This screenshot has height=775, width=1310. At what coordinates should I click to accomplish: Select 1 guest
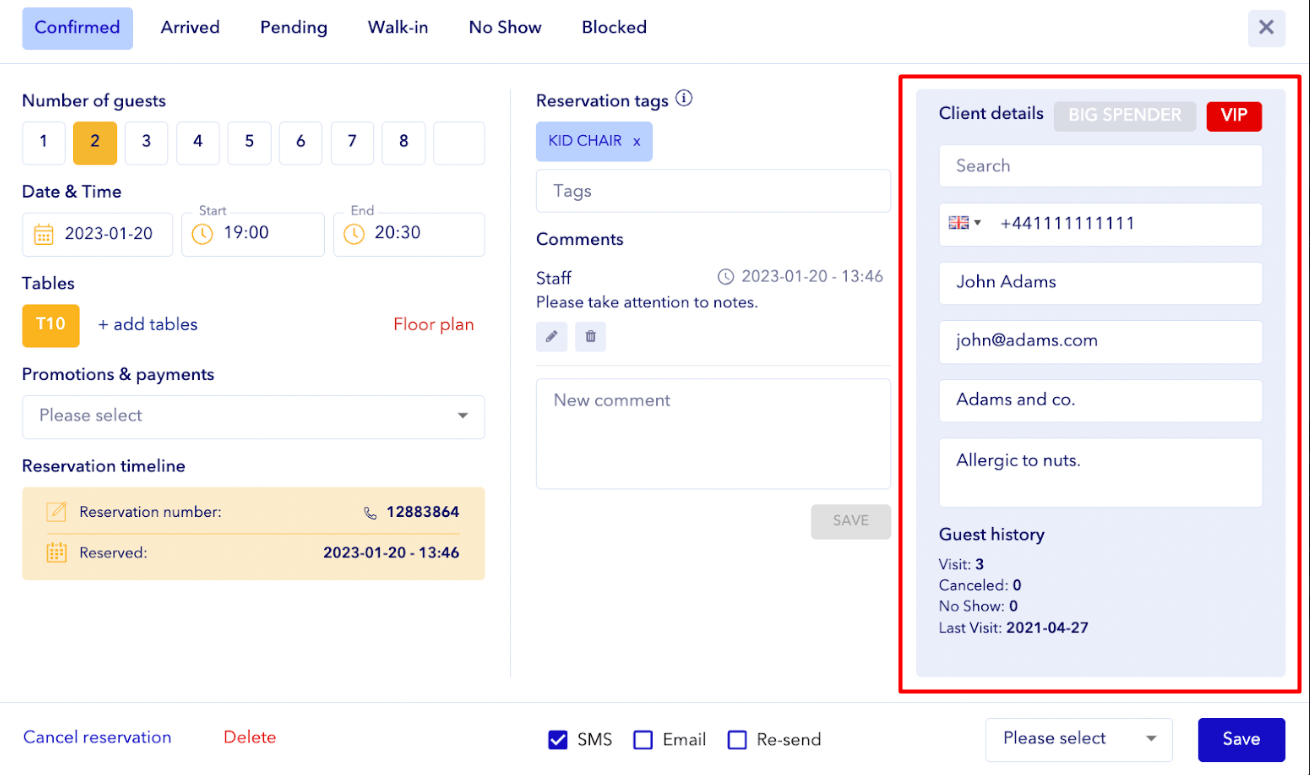point(43,143)
